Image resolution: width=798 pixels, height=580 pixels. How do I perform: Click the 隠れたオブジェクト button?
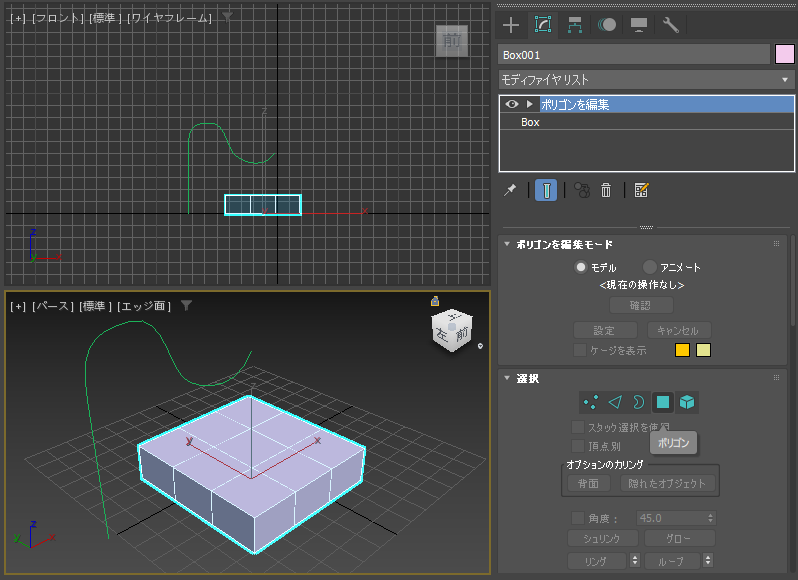pyautogui.click(x=667, y=483)
